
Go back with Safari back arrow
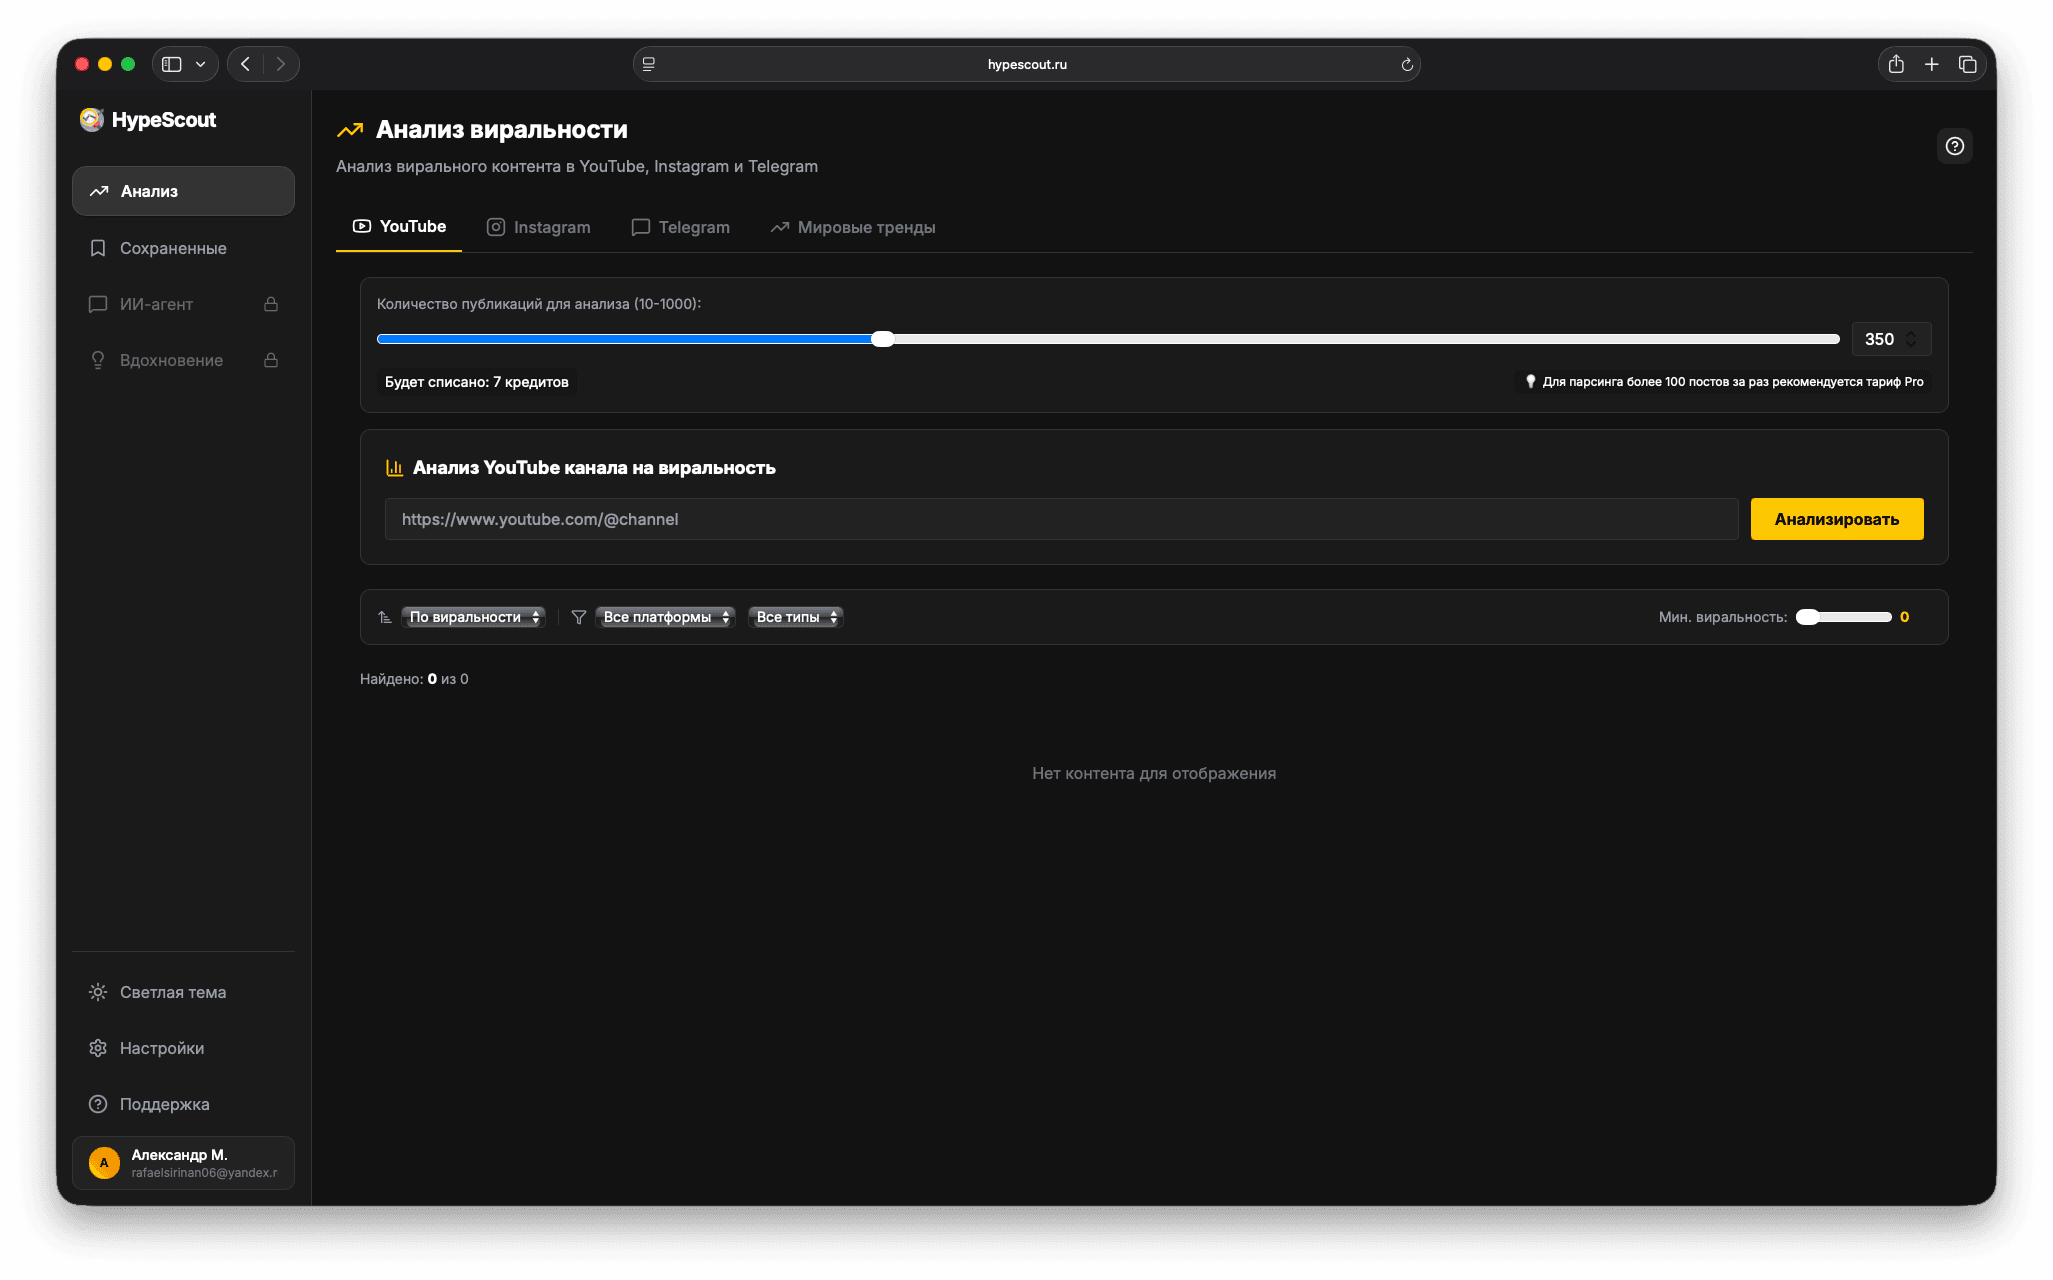[246, 64]
